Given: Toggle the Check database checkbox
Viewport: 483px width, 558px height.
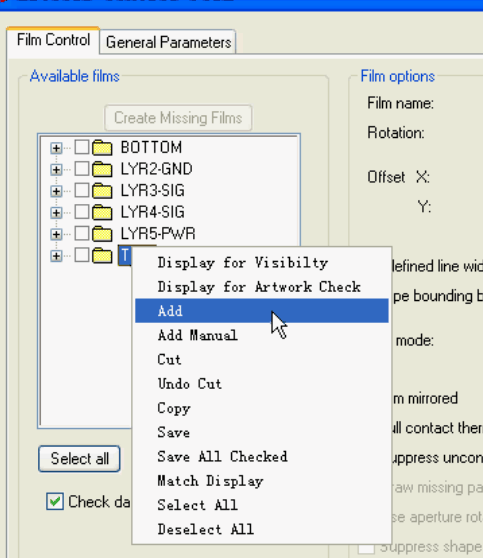Looking at the screenshot, I should click(x=55, y=502).
